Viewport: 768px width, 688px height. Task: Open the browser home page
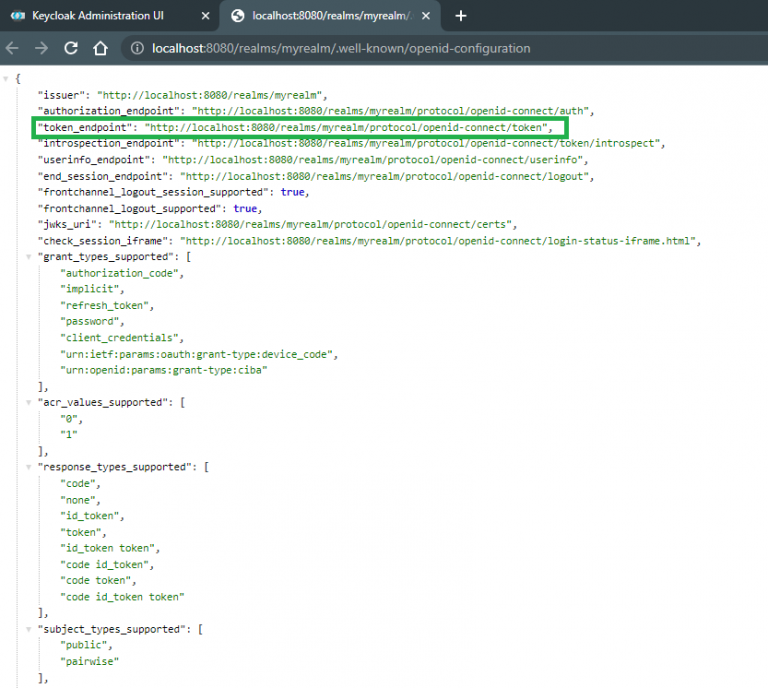pos(100,48)
